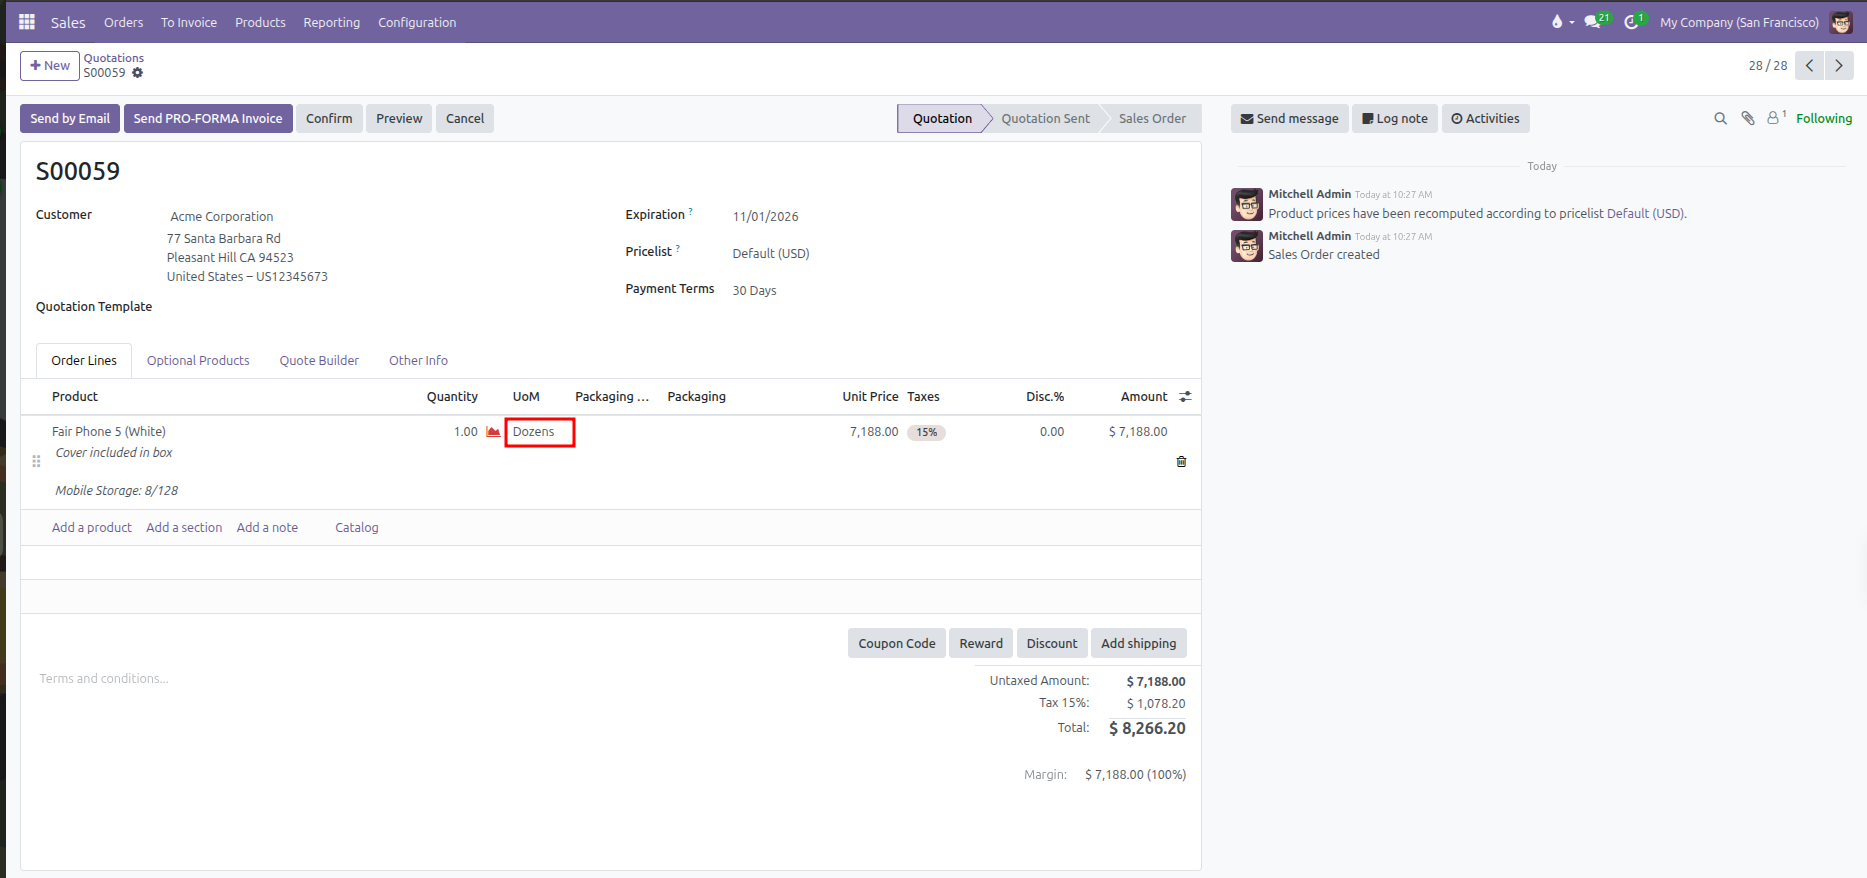Screen dimensions: 1867x878
Task: Switch to the Optional Products tab
Action: pyautogui.click(x=198, y=361)
